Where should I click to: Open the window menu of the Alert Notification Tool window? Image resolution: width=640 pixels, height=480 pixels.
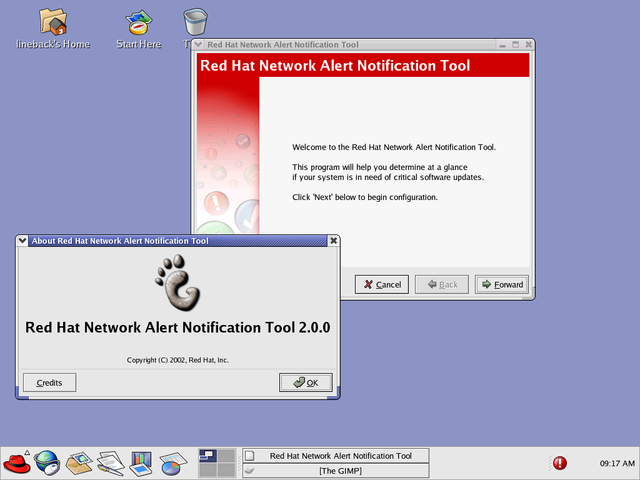[x=198, y=45]
